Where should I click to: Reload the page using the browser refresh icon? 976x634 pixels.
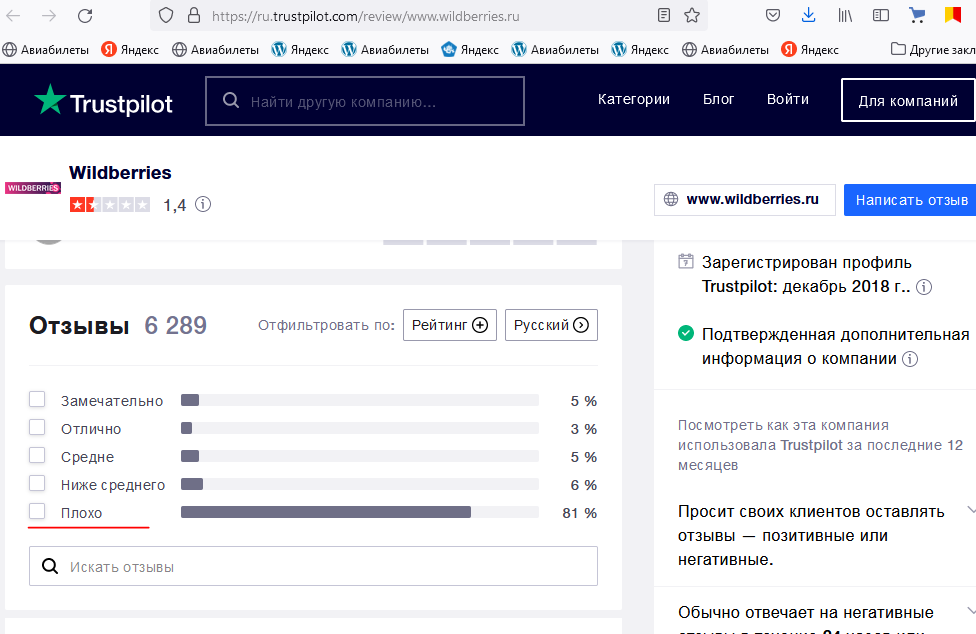pyautogui.click(x=84, y=15)
